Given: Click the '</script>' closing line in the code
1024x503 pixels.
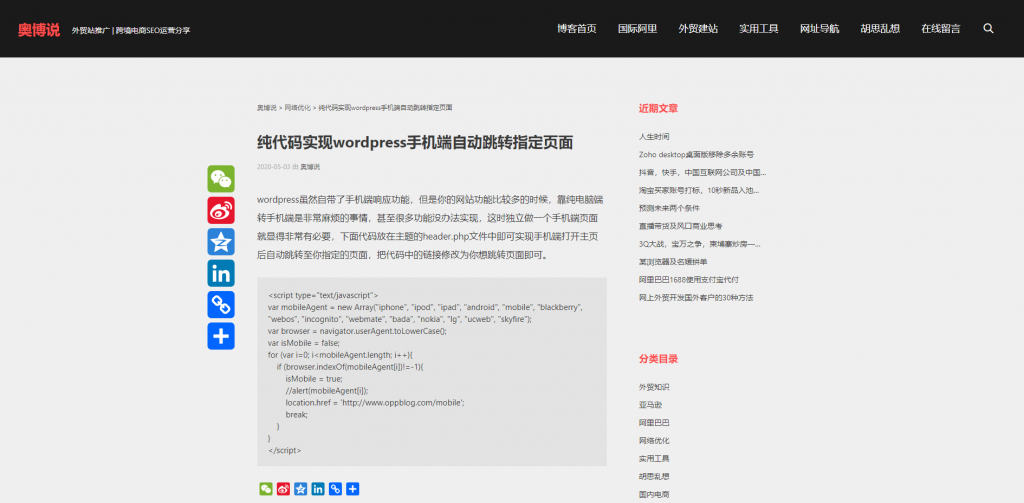Looking at the screenshot, I should [x=284, y=450].
